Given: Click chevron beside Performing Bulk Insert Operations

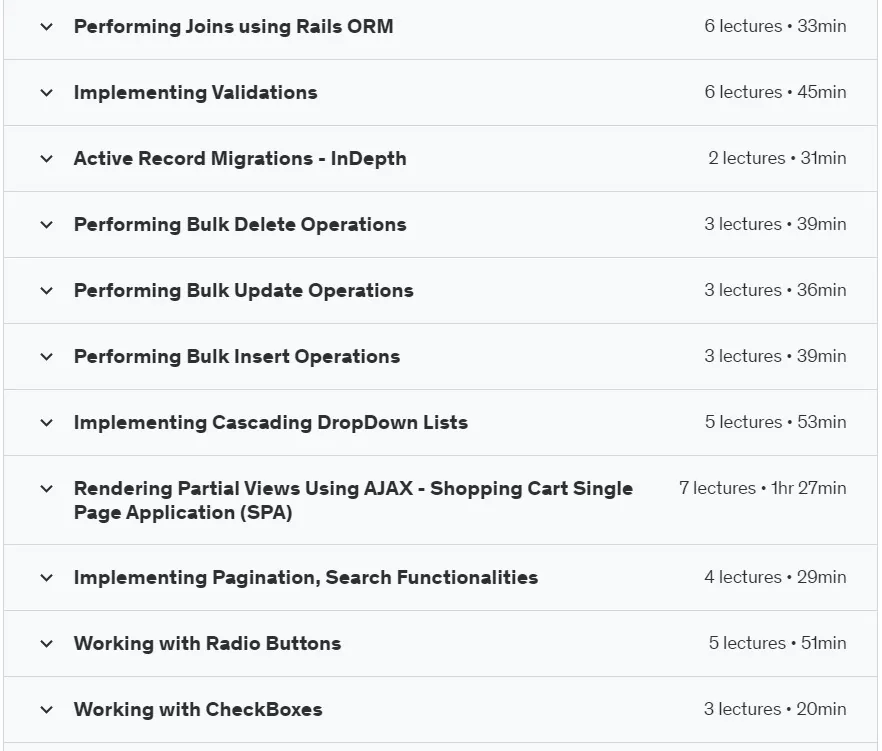Looking at the screenshot, I should pyautogui.click(x=47, y=357).
